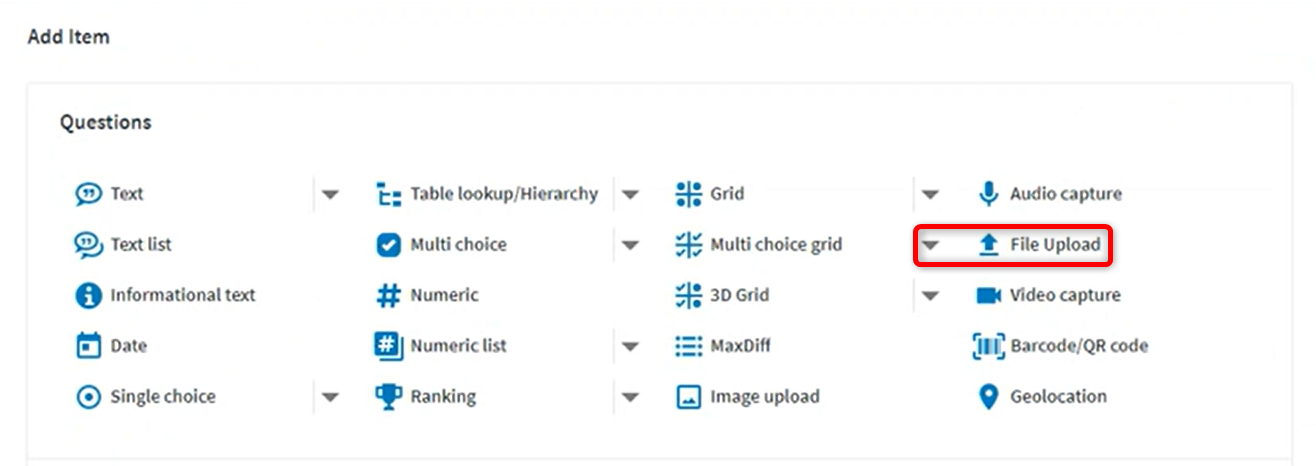
Task: Select the Audio capture microphone icon
Action: point(989,194)
